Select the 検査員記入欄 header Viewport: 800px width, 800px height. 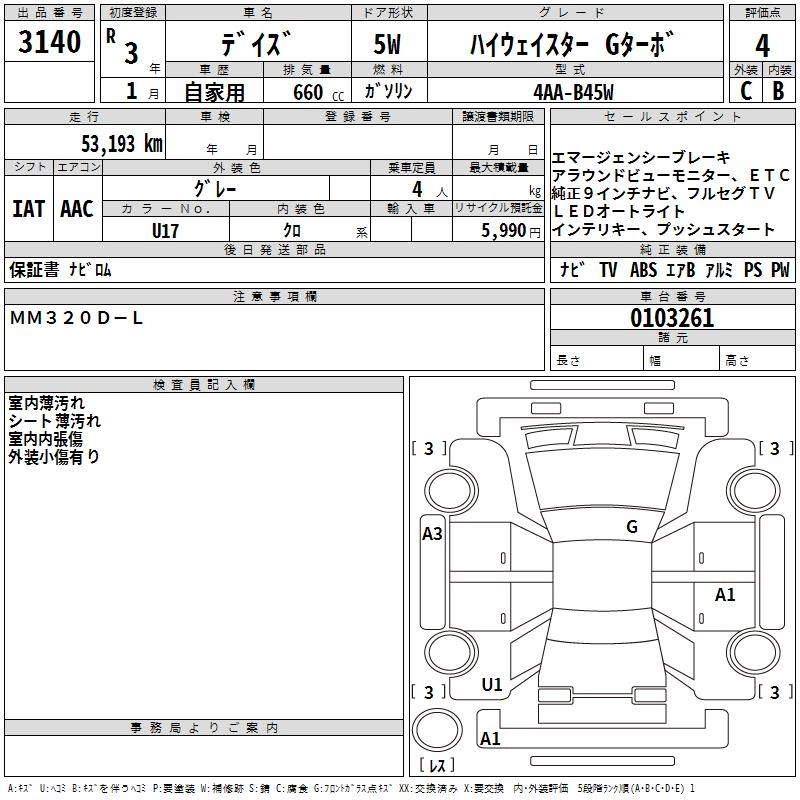tap(204, 385)
